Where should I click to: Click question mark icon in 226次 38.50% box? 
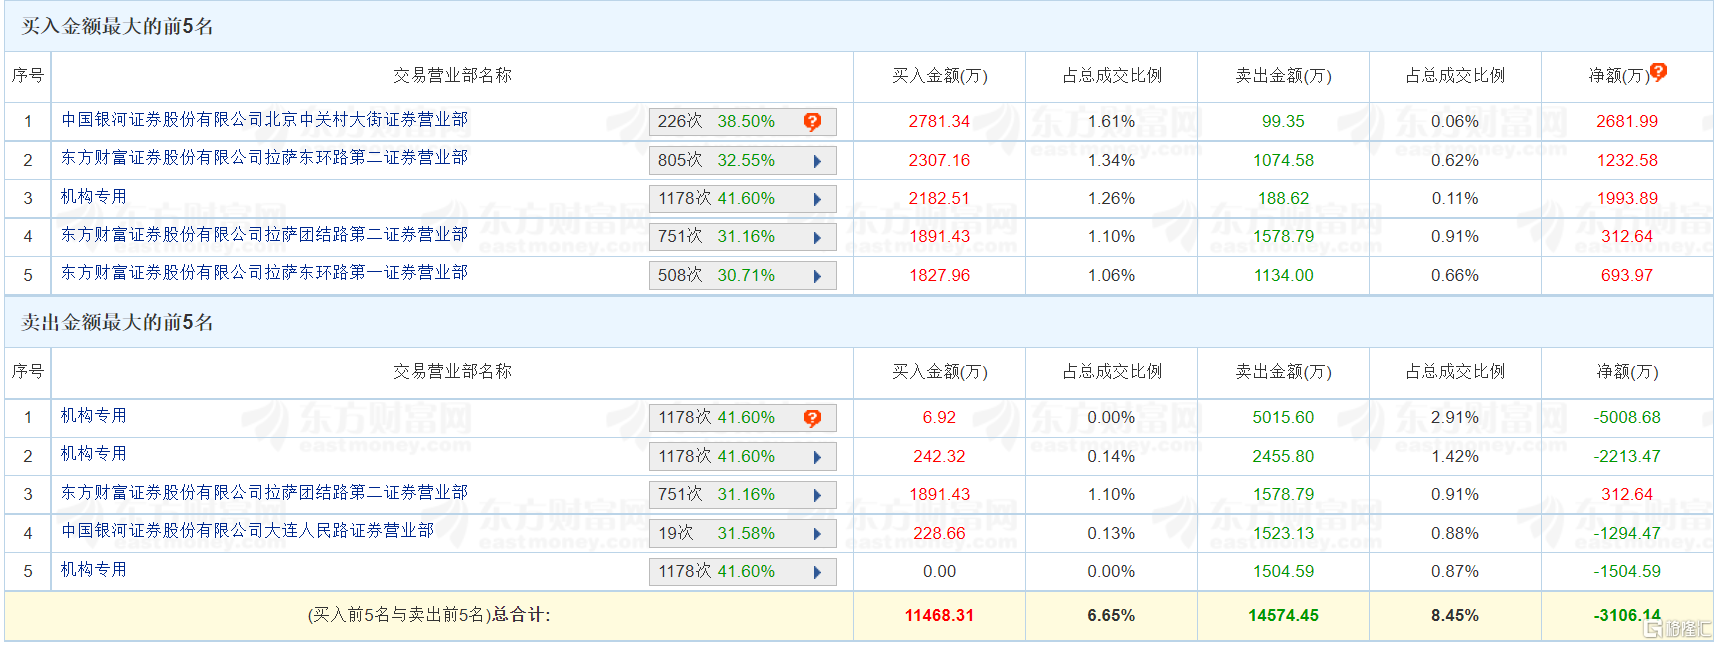click(x=812, y=122)
